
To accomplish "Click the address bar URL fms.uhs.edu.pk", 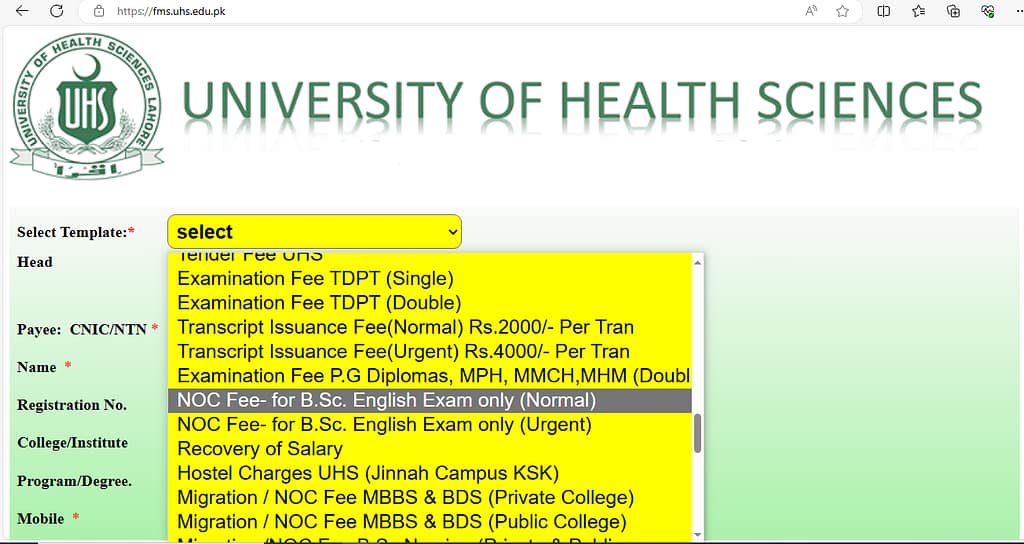I will 171,11.
